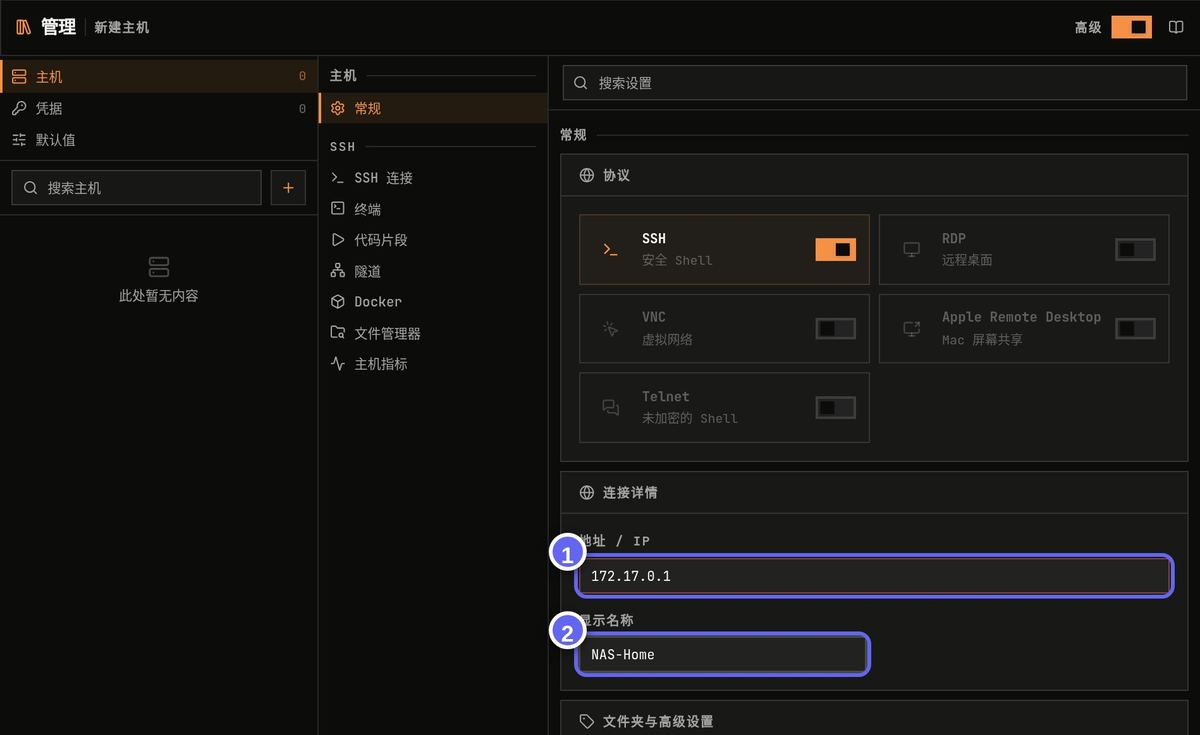
Task: Open the documentation book icon
Action: (x=1176, y=27)
